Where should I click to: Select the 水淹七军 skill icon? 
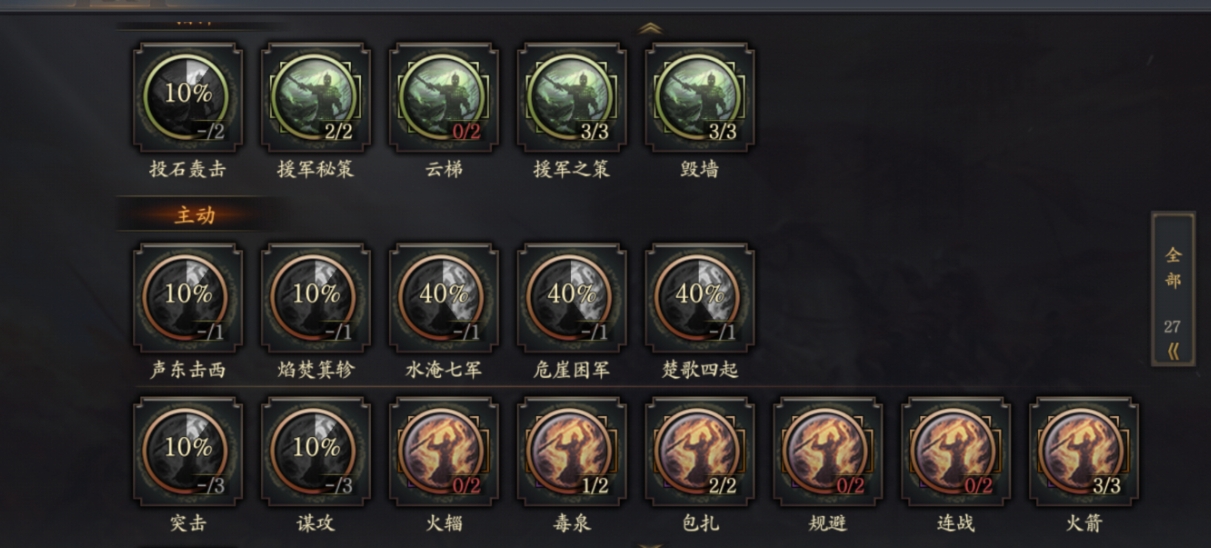point(444,298)
